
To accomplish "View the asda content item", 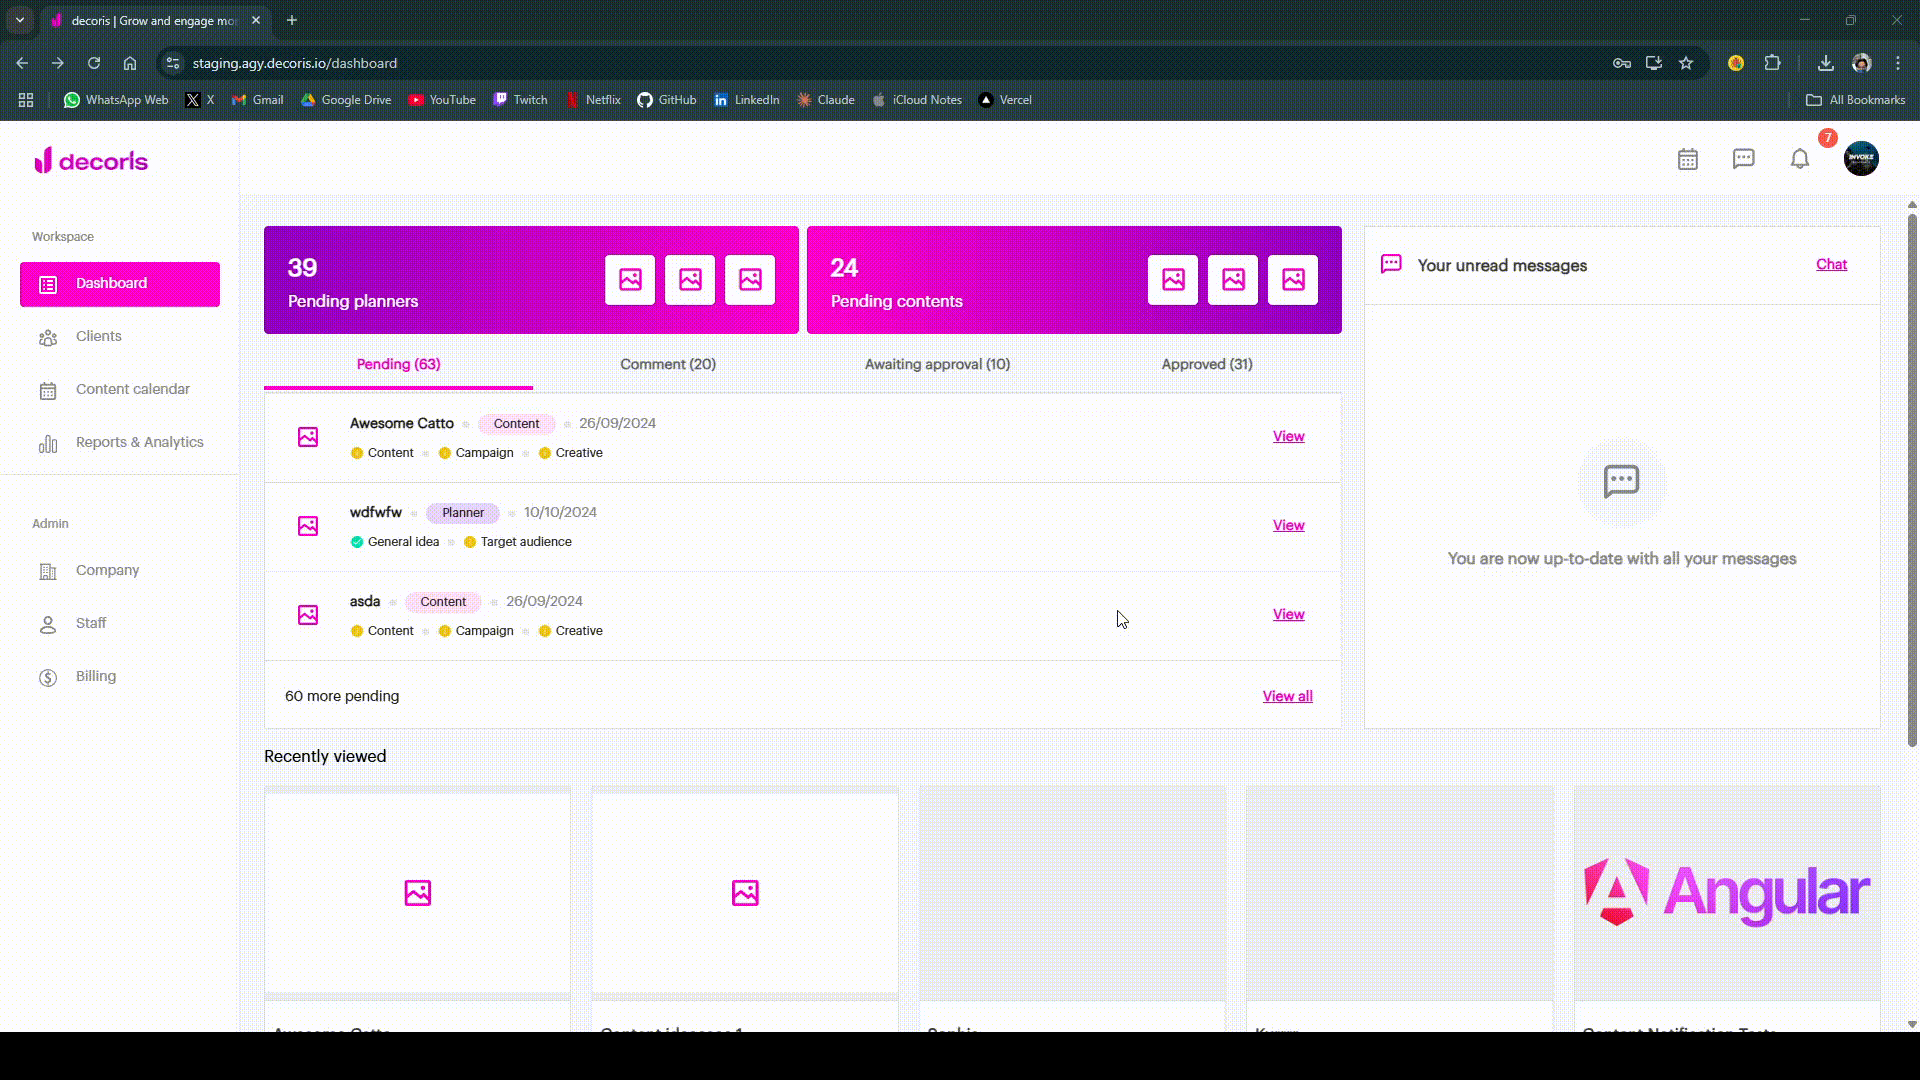I will (1288, 615).
